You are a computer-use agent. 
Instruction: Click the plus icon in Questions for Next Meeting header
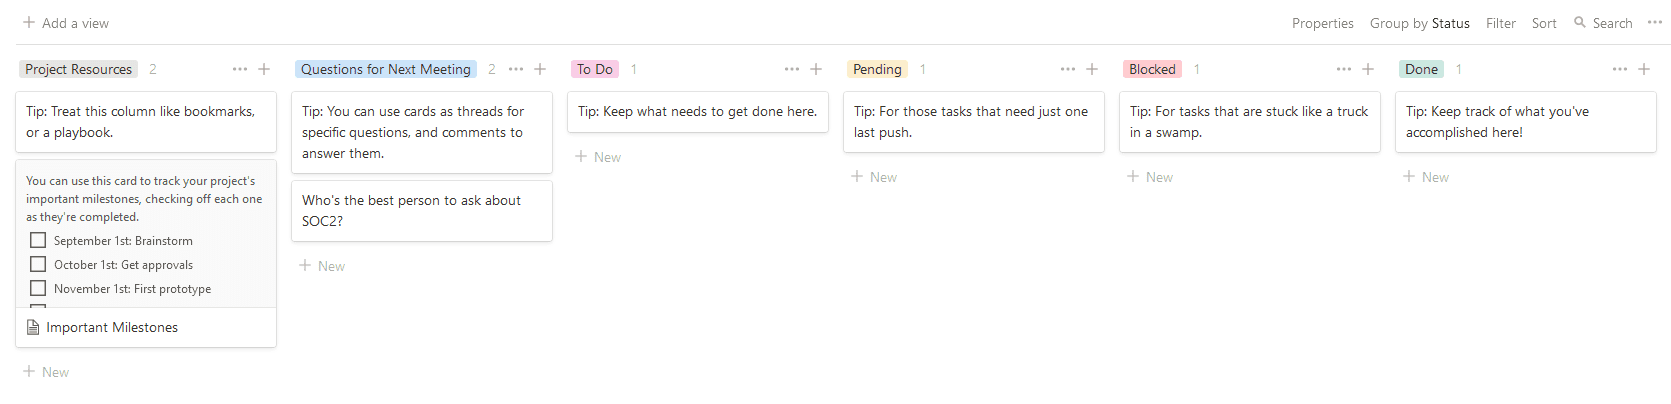click(x=540, y=69)
